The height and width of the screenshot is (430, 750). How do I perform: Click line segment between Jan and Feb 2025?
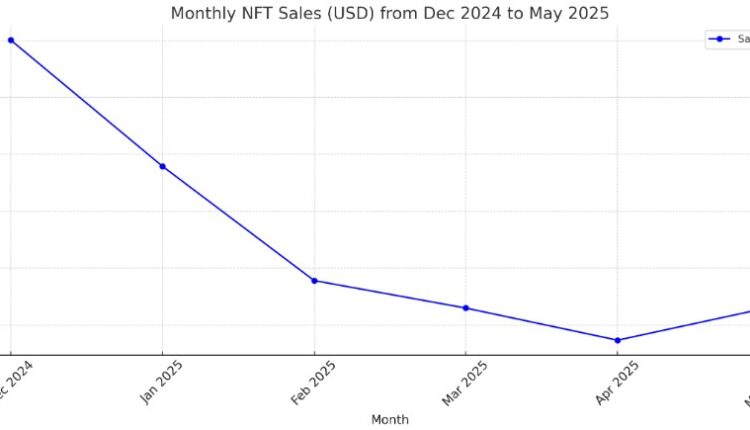click(x=238, y=223)
